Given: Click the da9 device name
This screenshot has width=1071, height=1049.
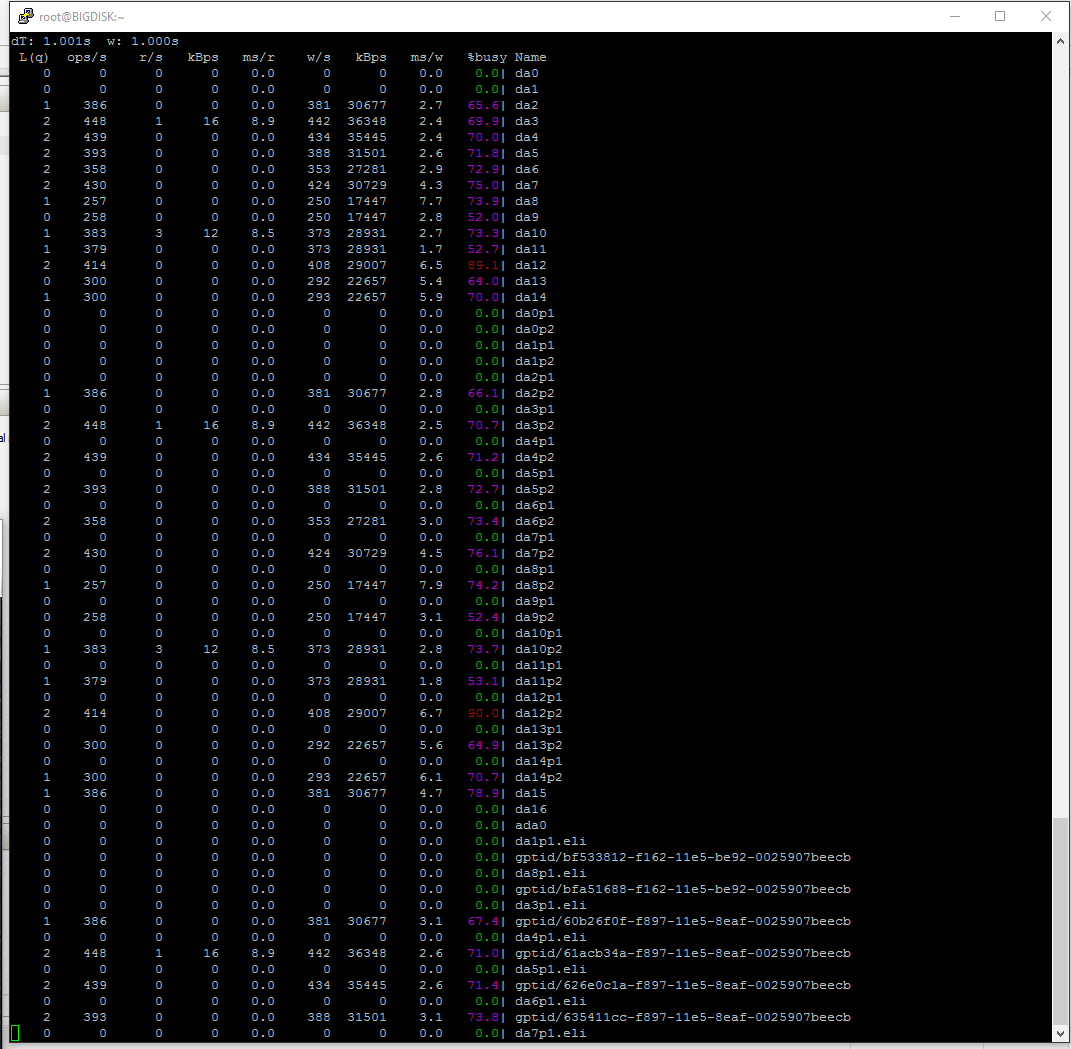Looking at the screenshot, I should click(527, 217).
